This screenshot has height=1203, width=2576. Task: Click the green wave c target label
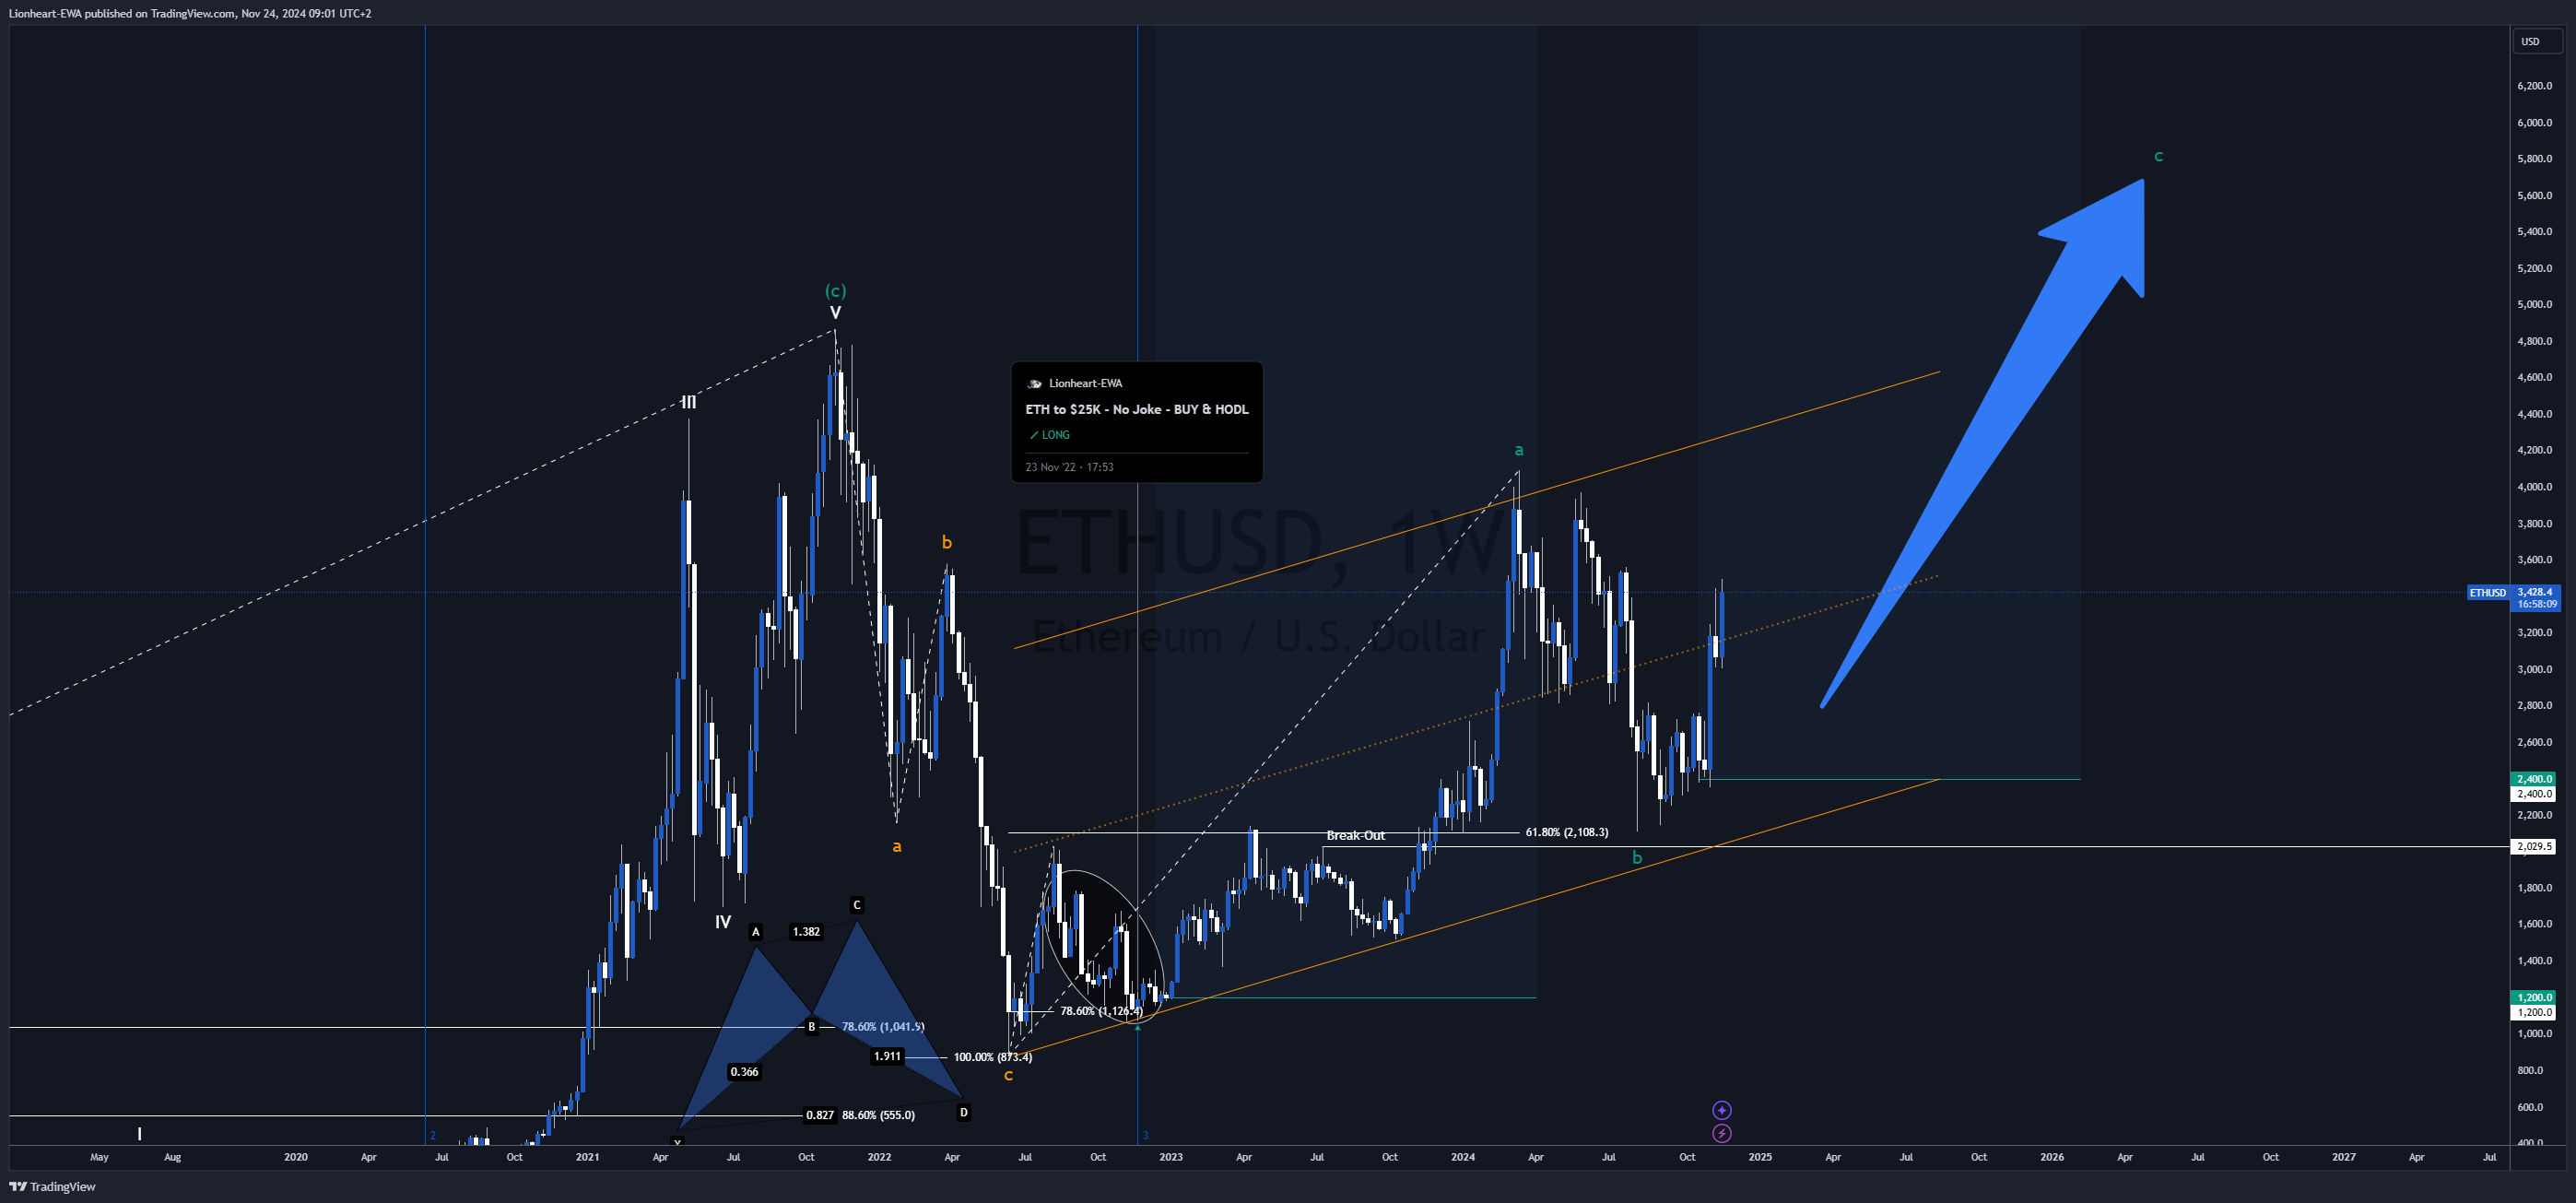tap(2158, 156)
